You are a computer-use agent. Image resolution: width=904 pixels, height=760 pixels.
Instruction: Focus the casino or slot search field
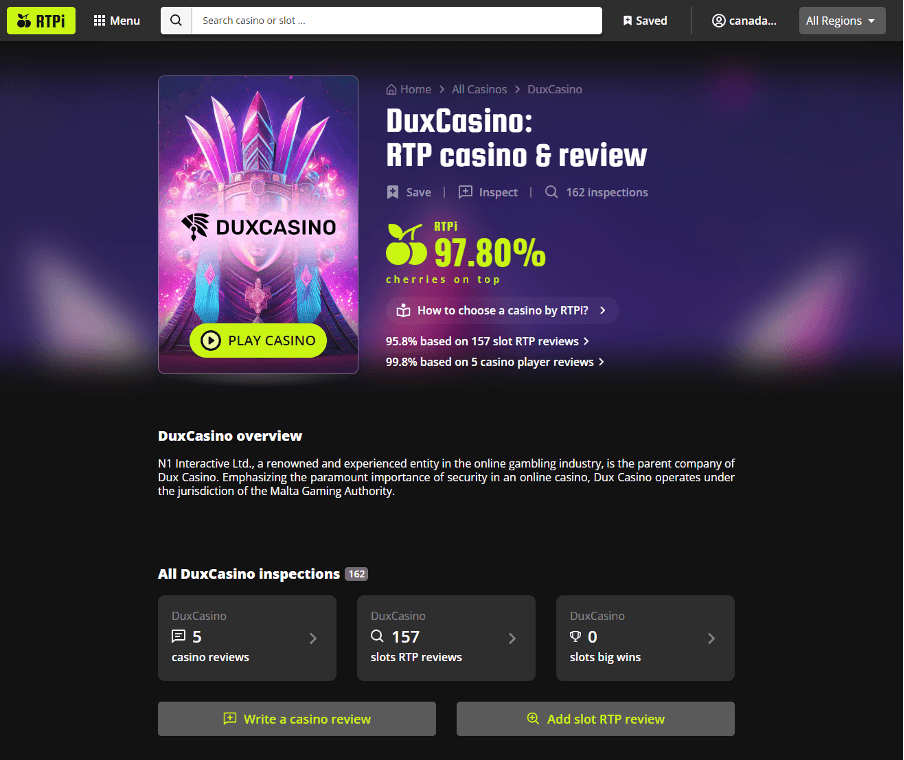click(x=397, y=21)
